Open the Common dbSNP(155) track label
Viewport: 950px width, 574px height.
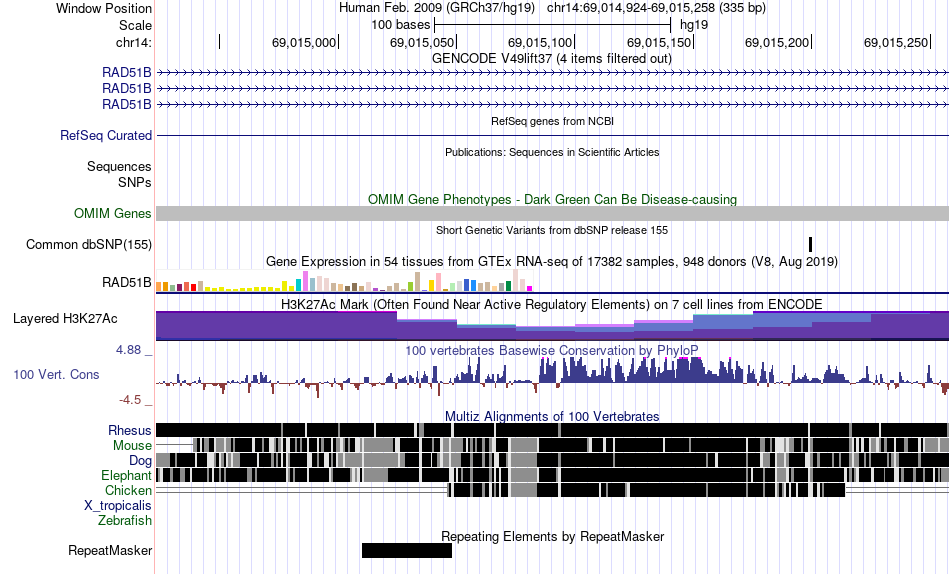[x=89, y=244]
